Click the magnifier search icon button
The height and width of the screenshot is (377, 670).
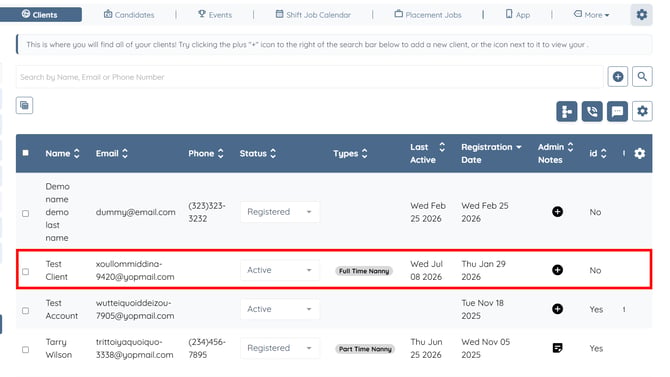[x=642, y=77]
